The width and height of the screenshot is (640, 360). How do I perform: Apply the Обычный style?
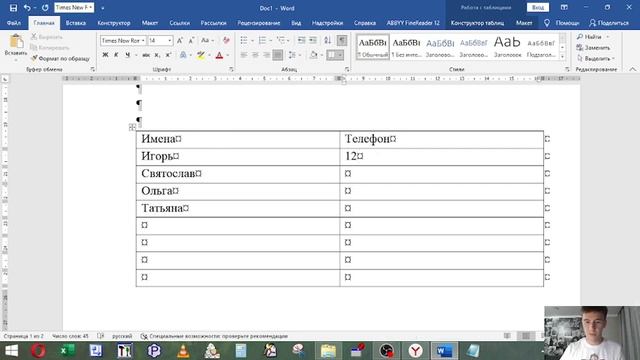coord(373,47)
